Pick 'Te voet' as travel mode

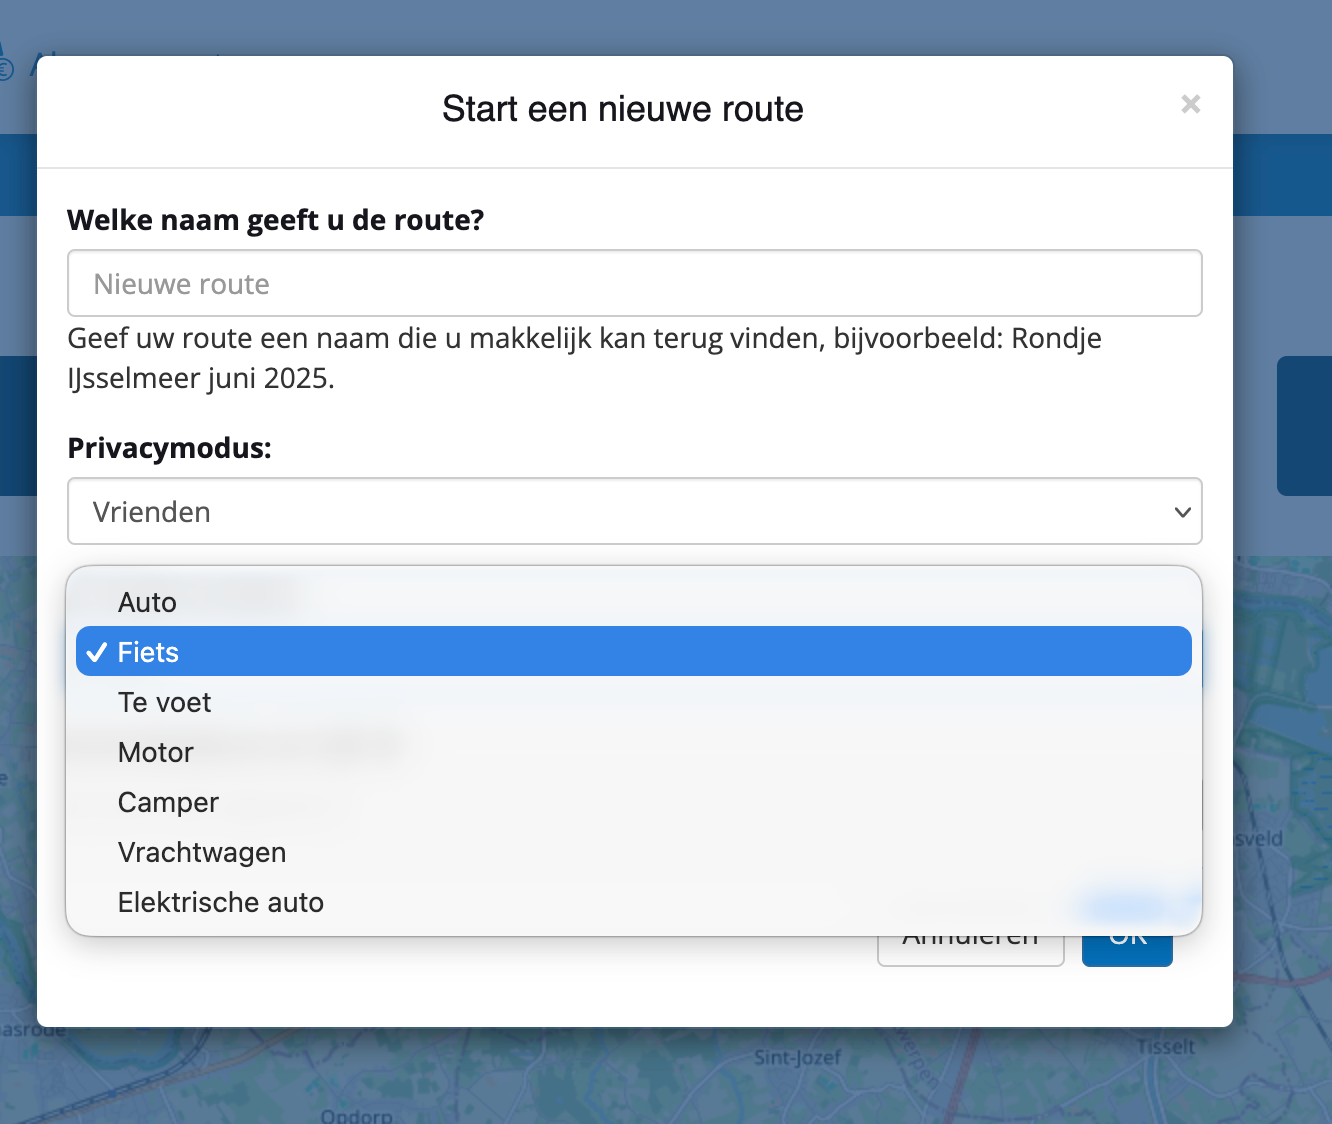[x=165, y=702]
